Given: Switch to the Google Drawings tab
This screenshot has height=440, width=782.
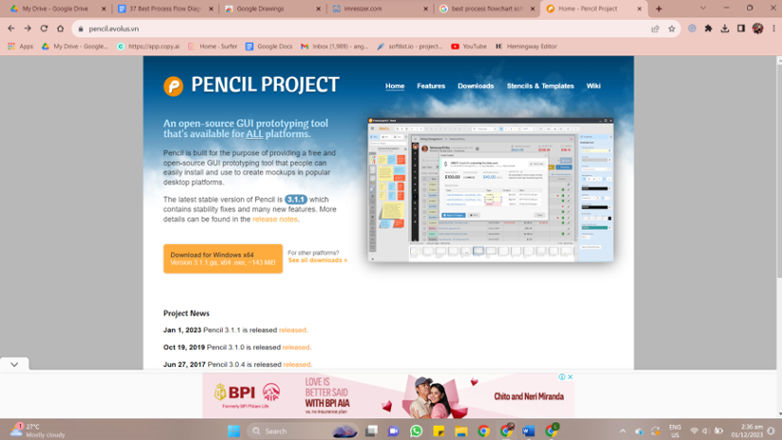Looking at the screenshot, I should (x=260, y=8).
